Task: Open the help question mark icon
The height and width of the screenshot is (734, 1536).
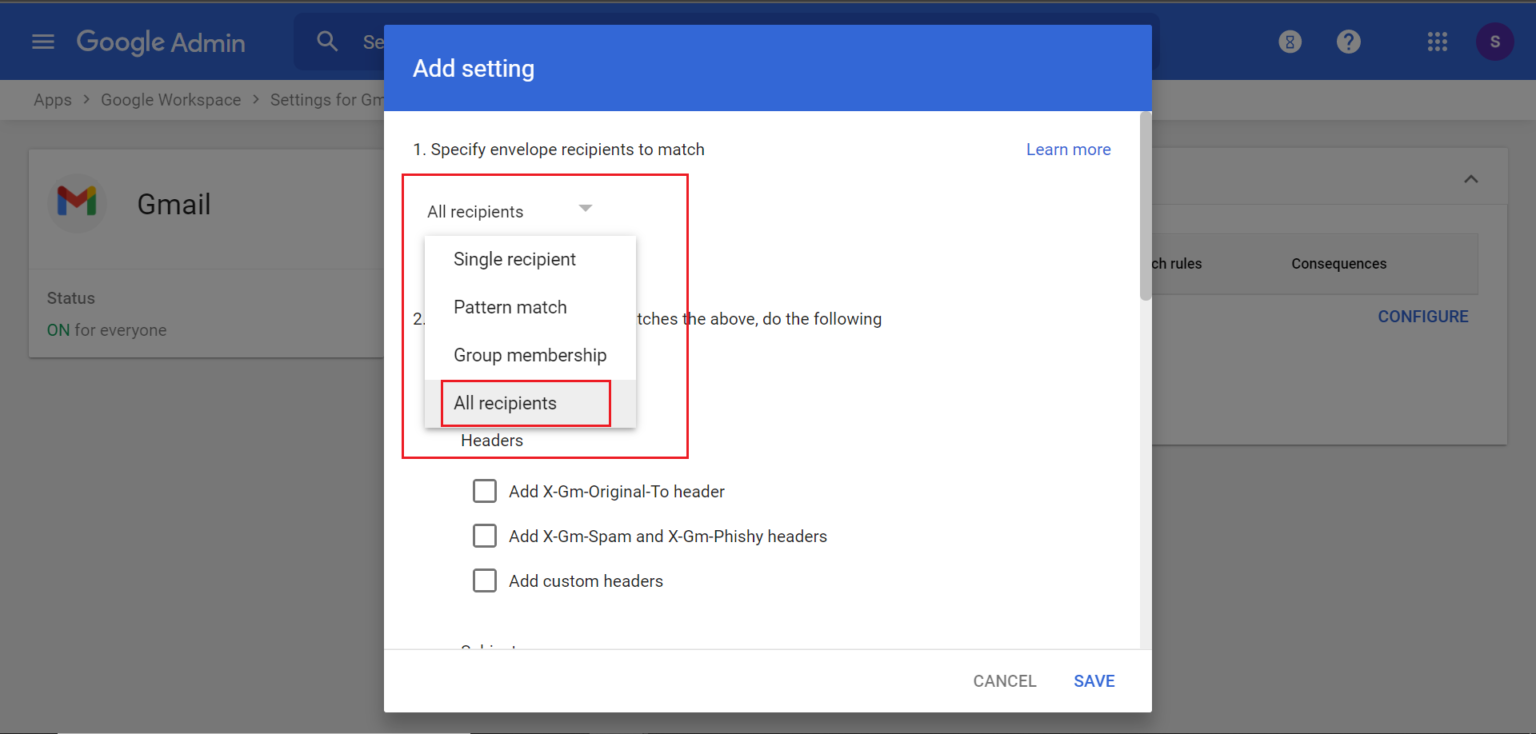Action: (1349, 42)
